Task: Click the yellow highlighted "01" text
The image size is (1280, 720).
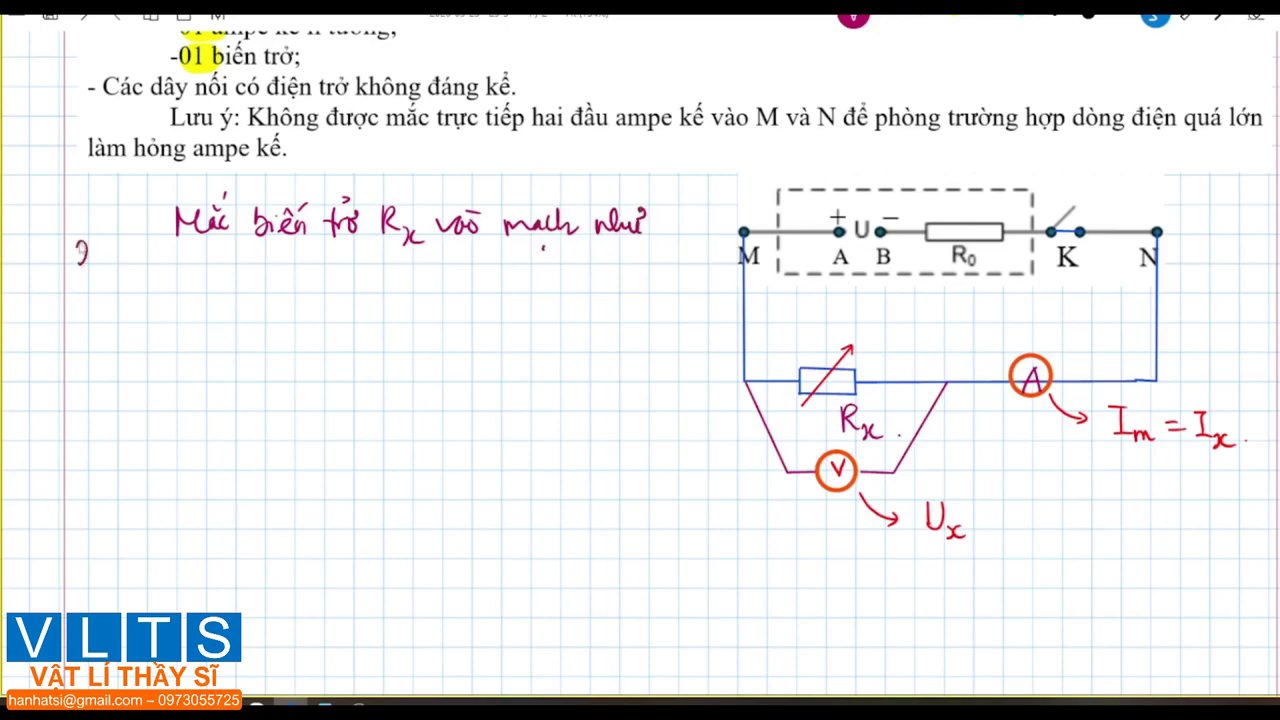Action: 192,56
